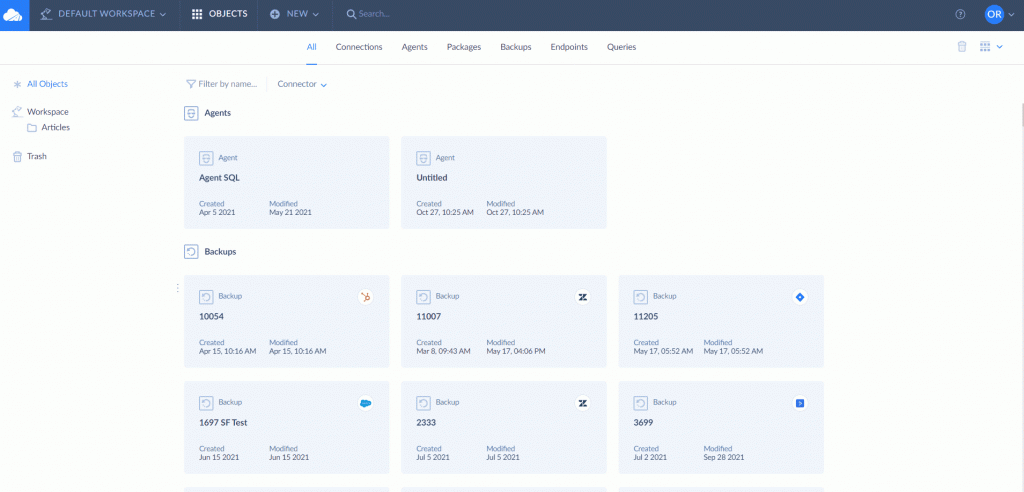Click the help question mark icon
1024x492 pixels.
pos(960,15)
